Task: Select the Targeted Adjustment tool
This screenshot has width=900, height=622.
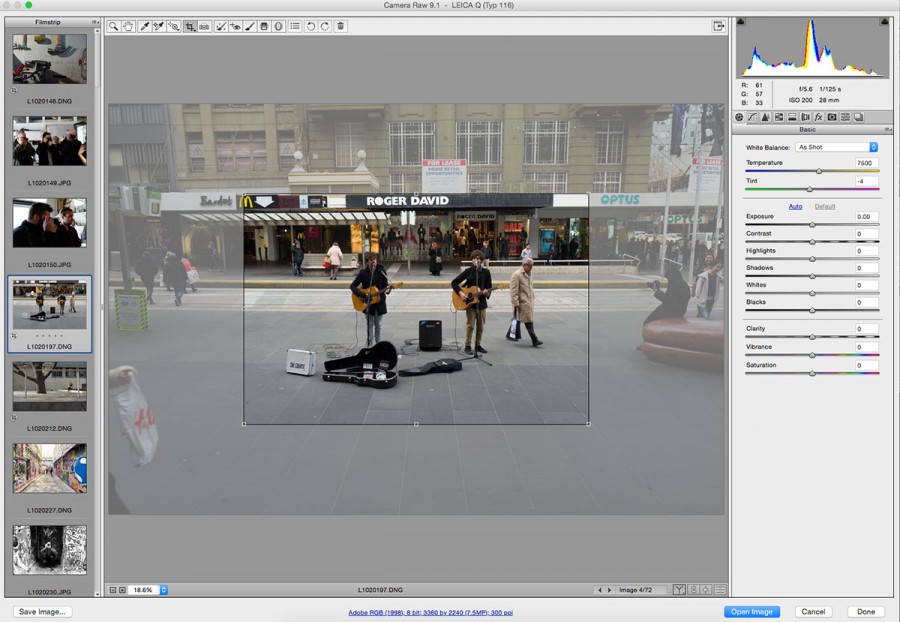Action: point(173,26)
